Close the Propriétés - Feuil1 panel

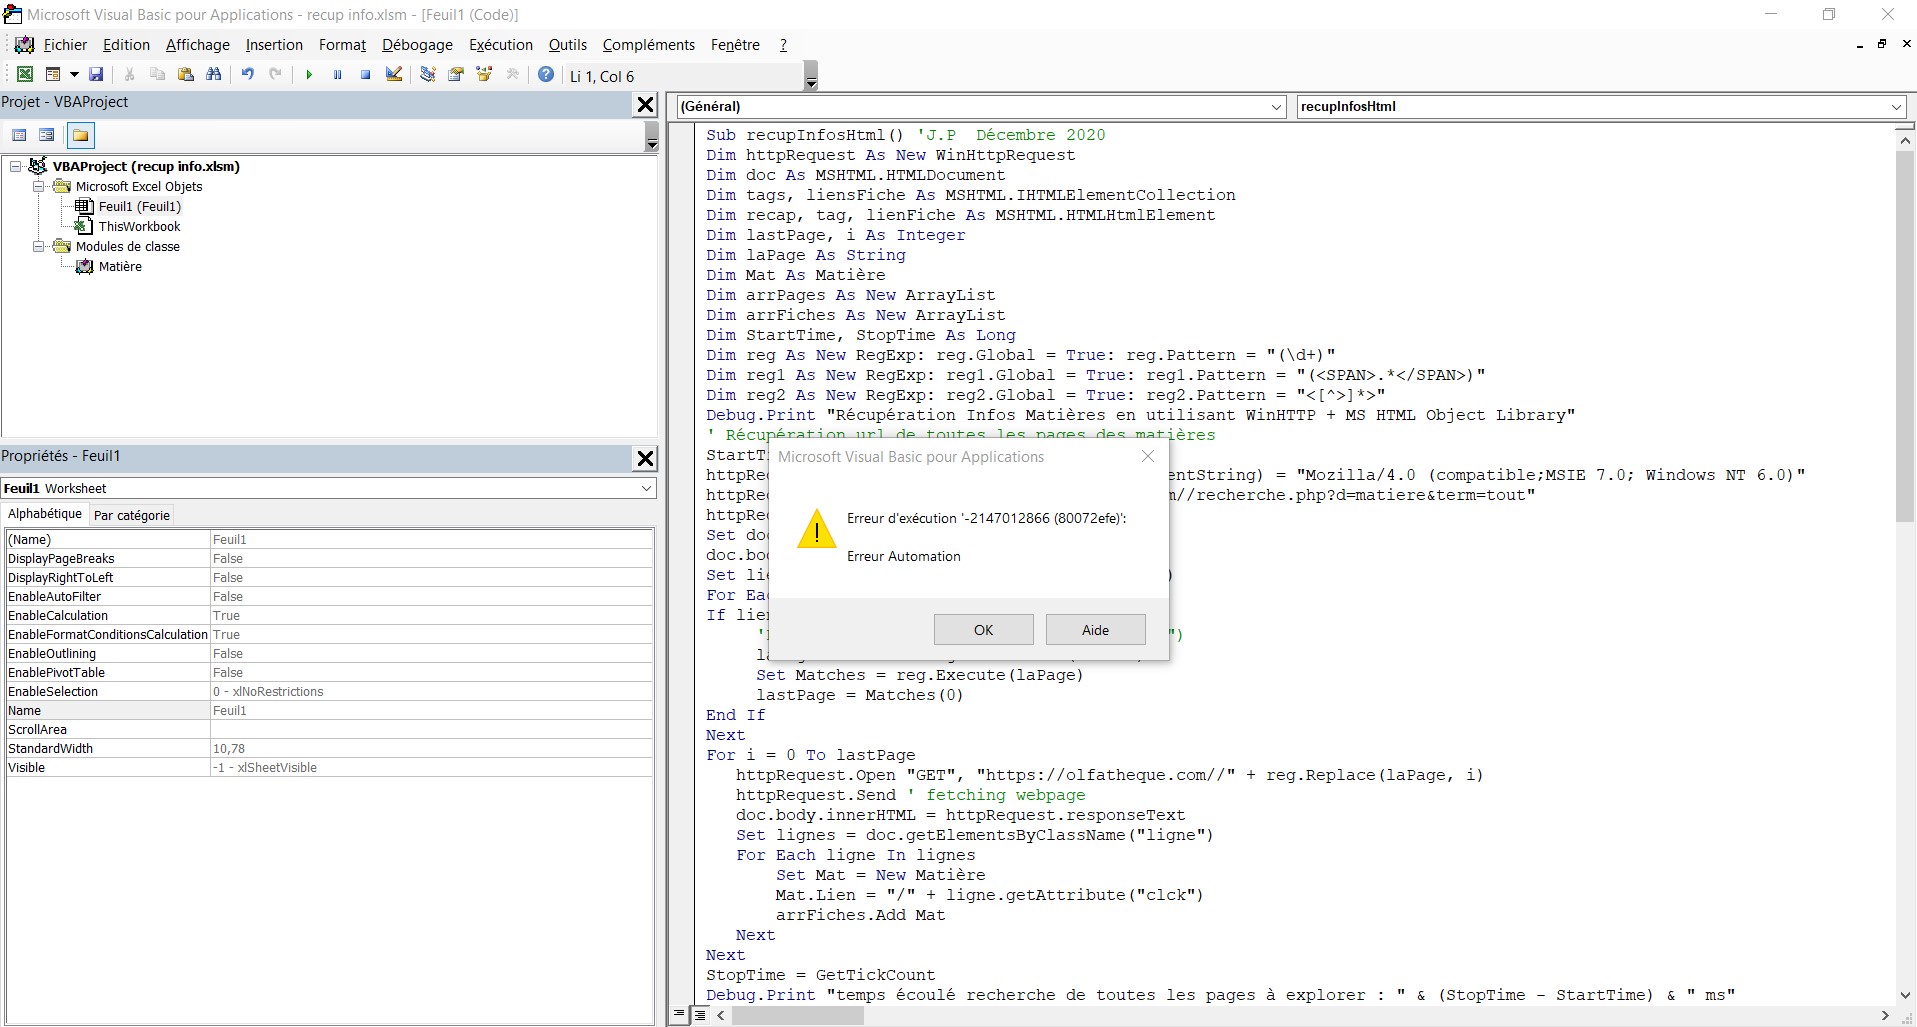[x=646, y=458]
